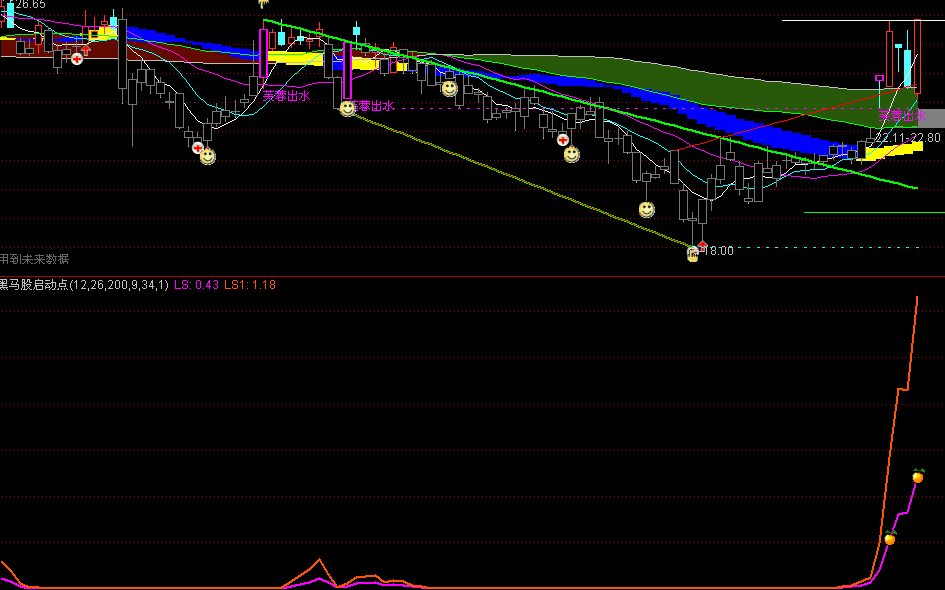Click the smiley sitting on the blue band
The image size is (945, 590).
coord(449,89)
